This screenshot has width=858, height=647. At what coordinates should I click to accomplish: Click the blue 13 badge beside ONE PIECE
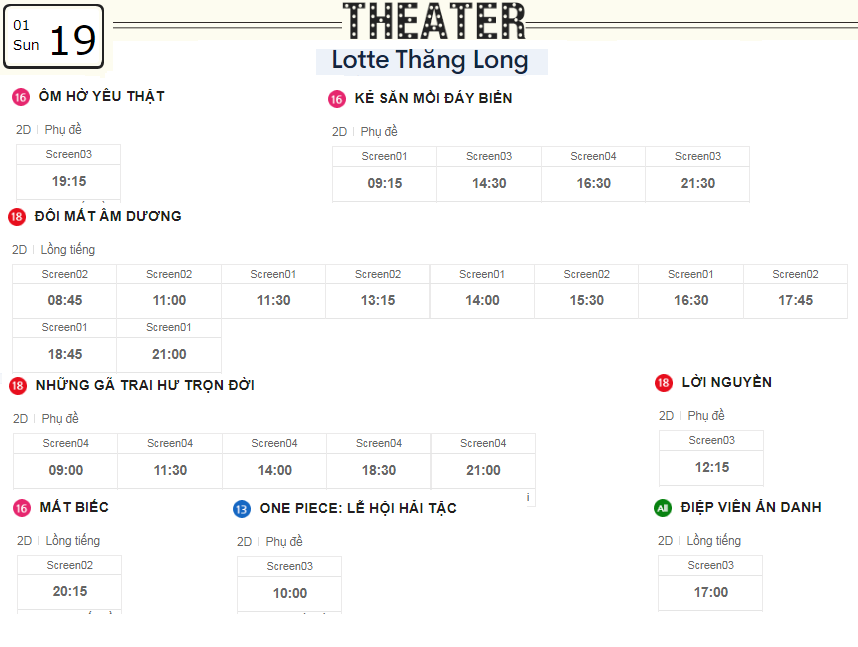coord(242,509)
